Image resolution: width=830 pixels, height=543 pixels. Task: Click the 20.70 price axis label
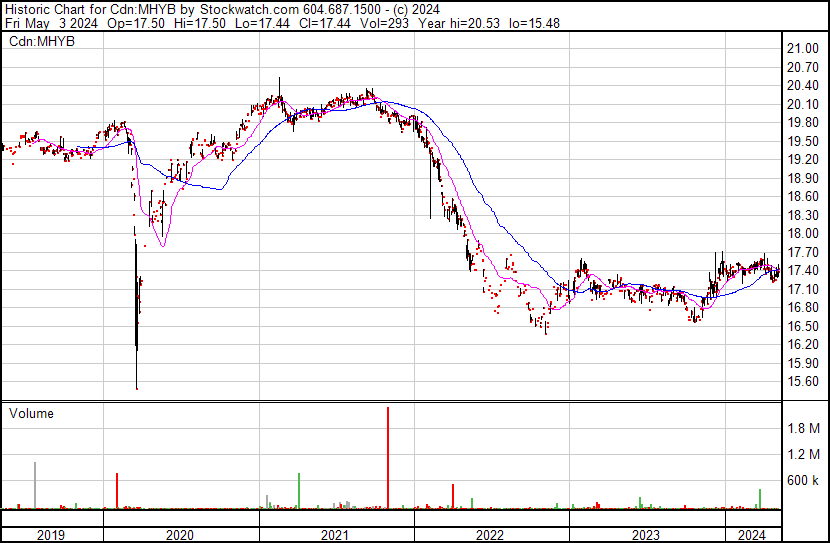tap(802, 67)
